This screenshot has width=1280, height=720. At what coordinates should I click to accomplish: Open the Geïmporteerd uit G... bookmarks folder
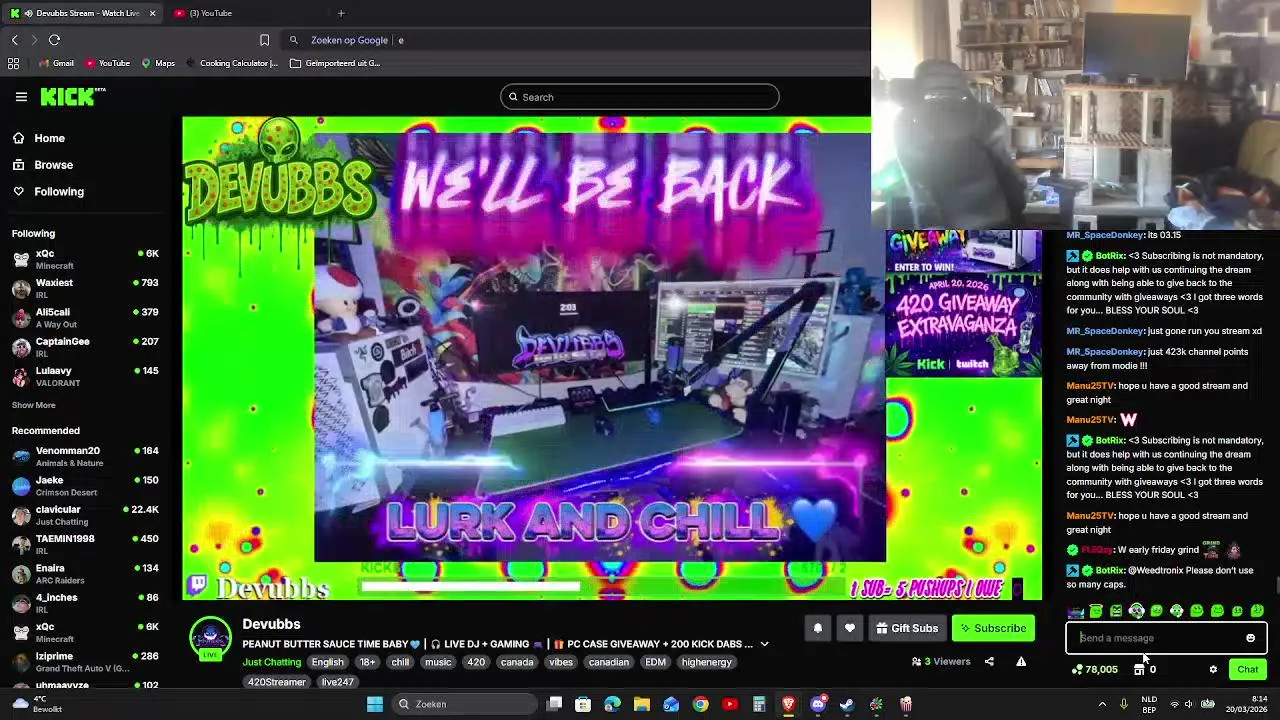[335, 63]
